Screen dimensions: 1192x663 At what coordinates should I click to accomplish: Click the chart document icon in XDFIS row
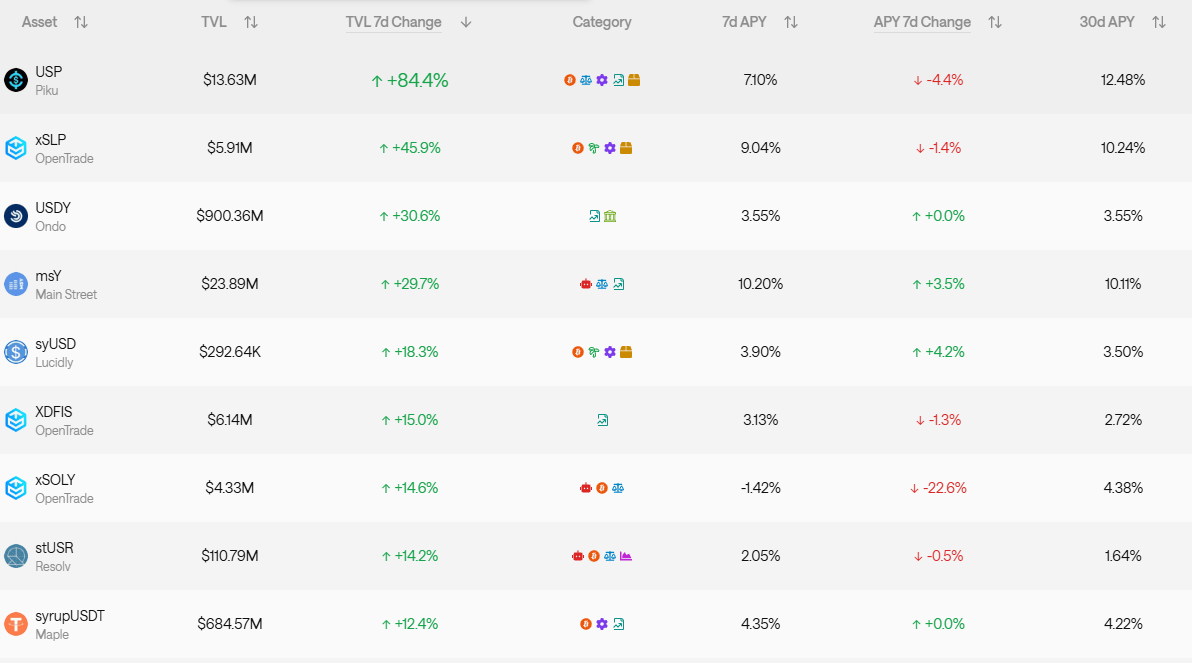(602, 420)
